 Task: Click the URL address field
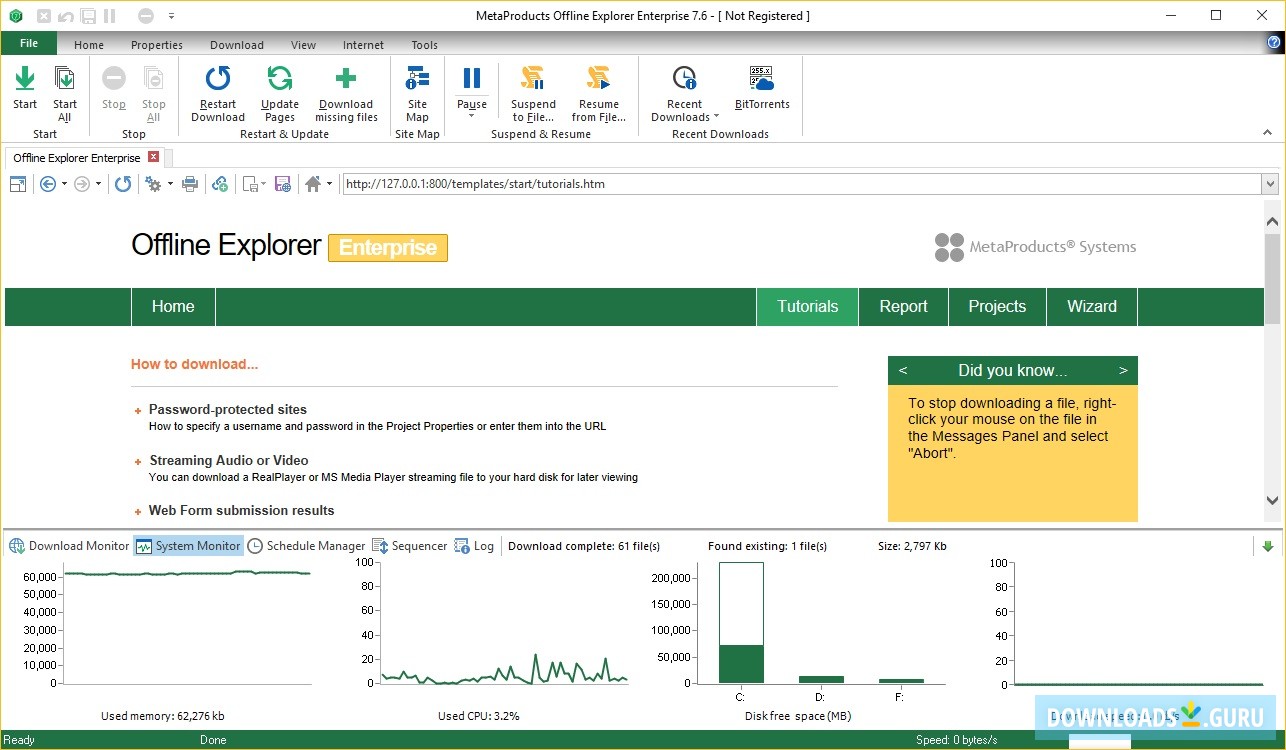801,184
